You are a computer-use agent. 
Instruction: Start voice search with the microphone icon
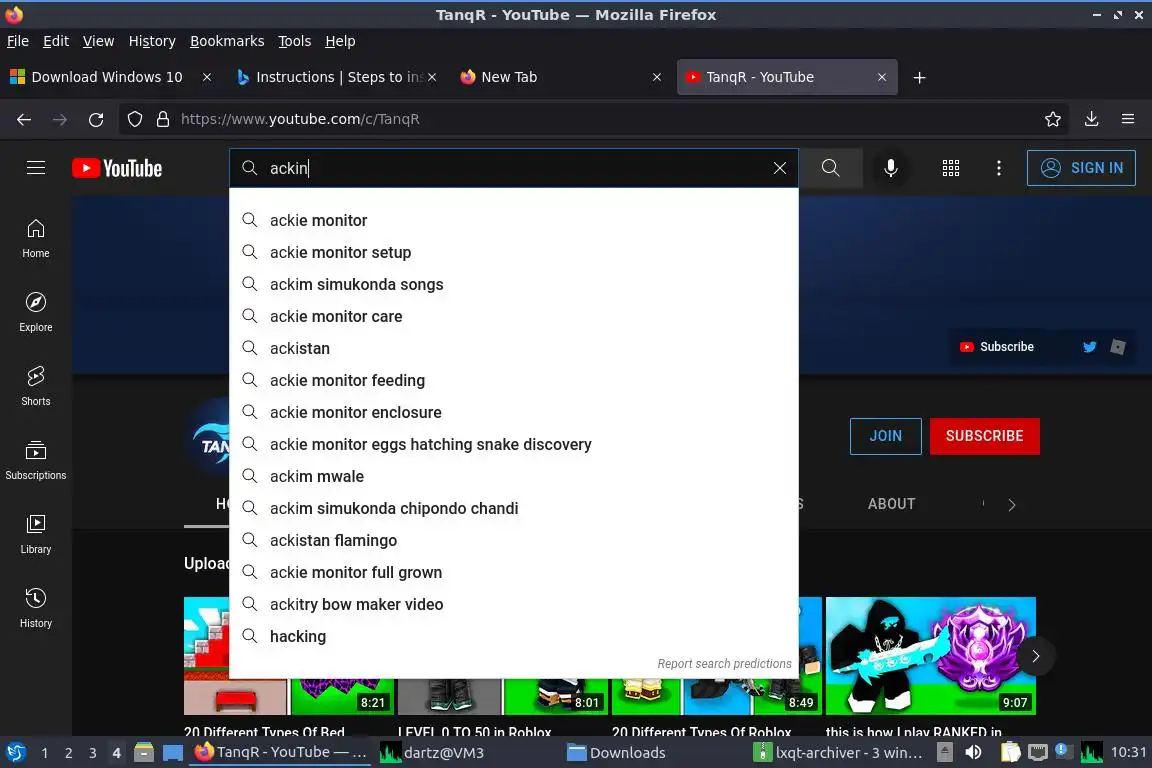click(890, 168)
